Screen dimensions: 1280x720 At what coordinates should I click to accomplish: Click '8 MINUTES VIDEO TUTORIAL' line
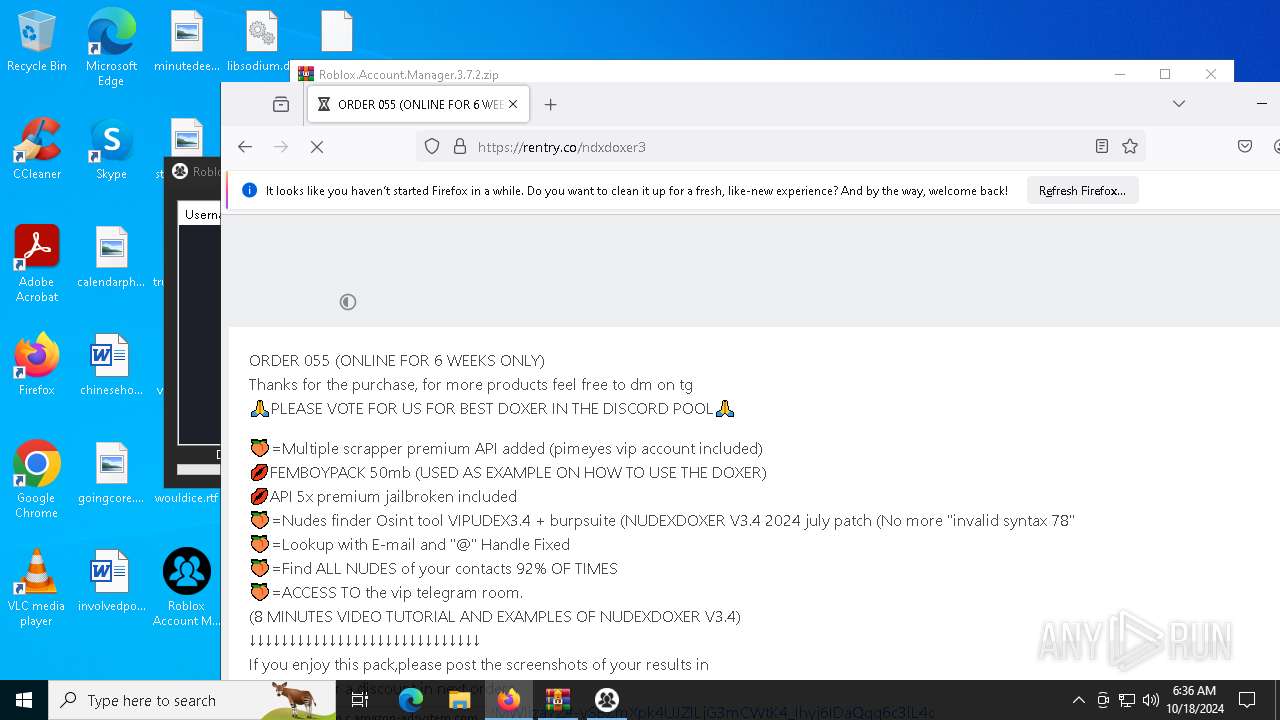(x=495, y=617)
